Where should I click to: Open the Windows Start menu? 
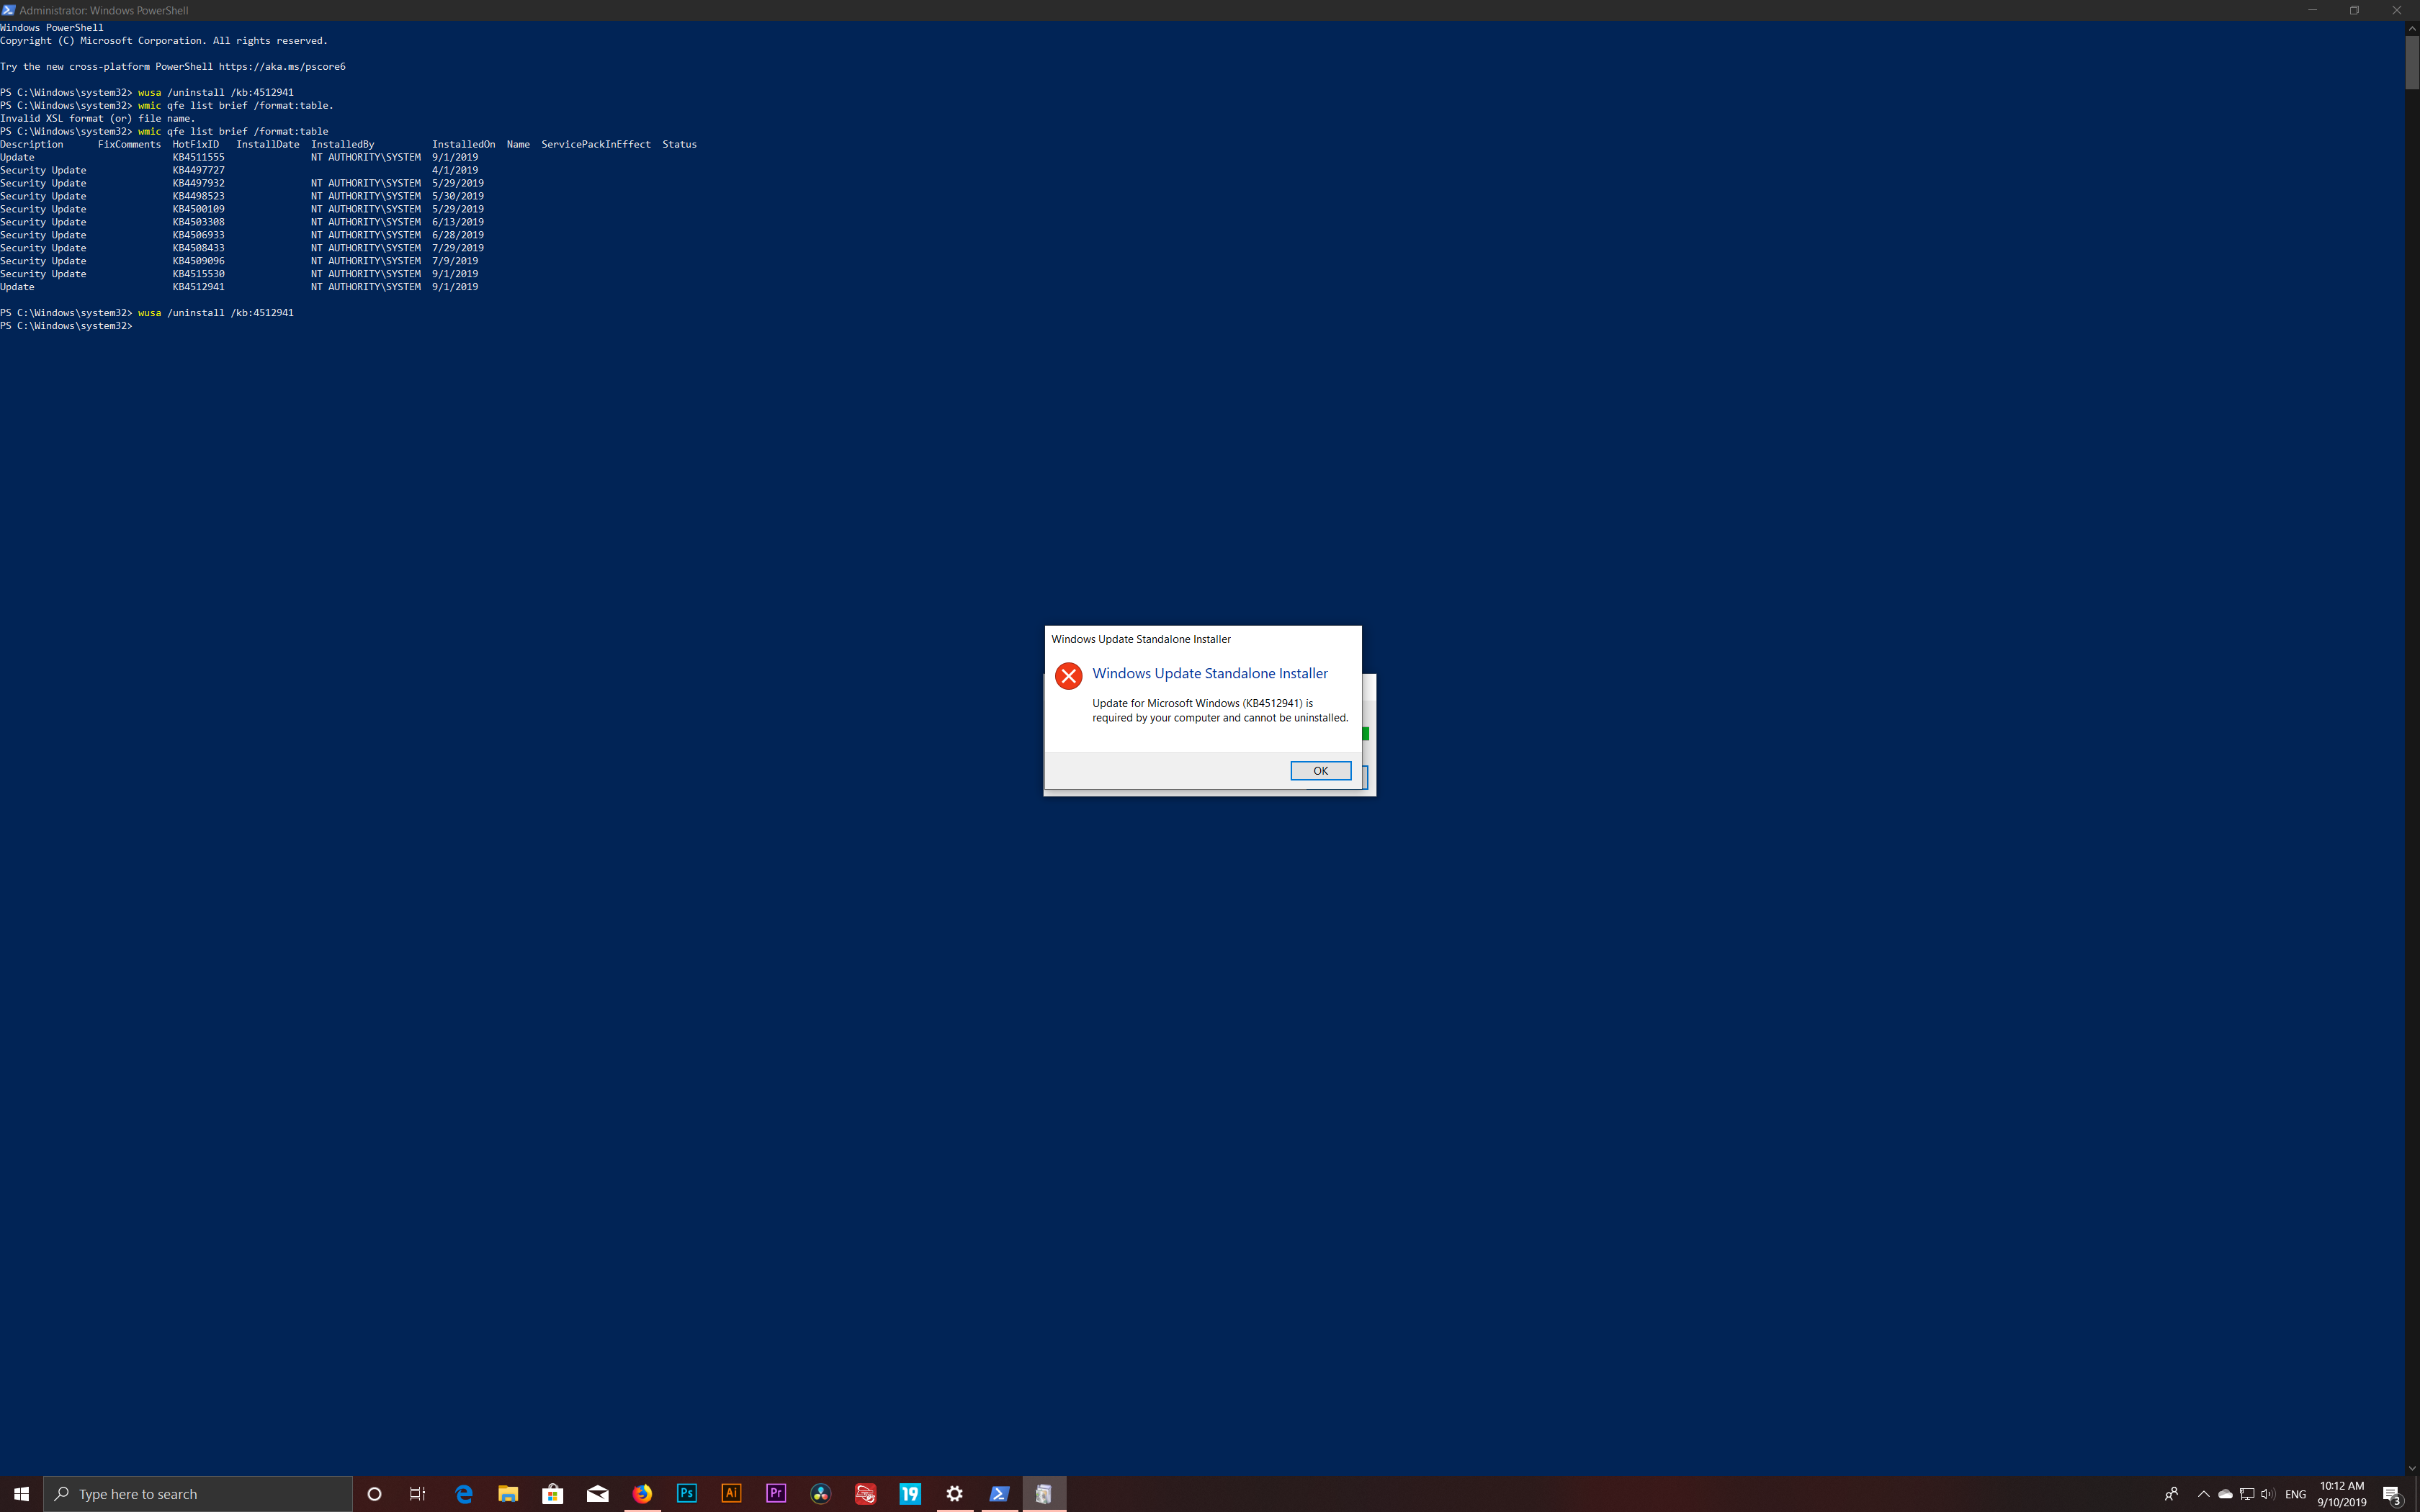click(21, 1494)
